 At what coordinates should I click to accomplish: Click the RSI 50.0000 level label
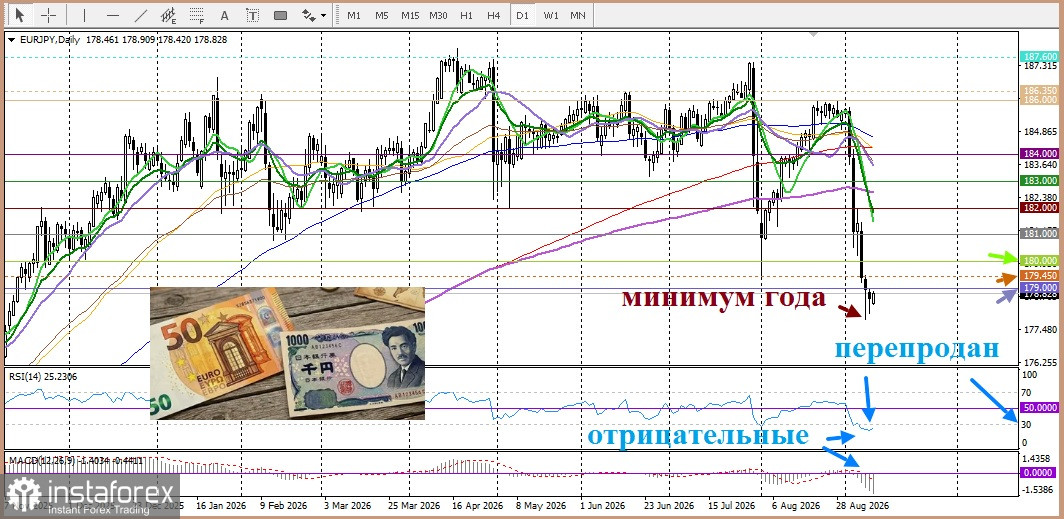coord(1038,408)
